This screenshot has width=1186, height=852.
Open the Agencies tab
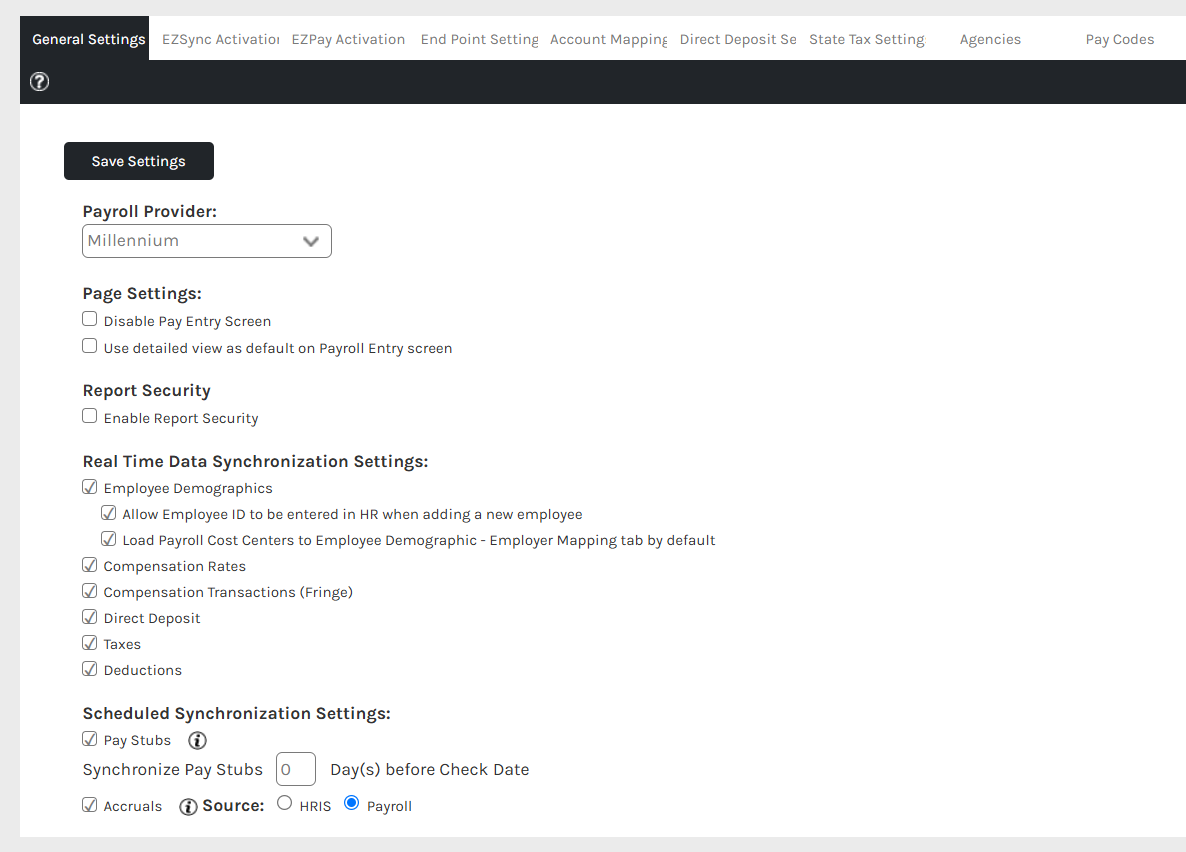tap(990, 39)
